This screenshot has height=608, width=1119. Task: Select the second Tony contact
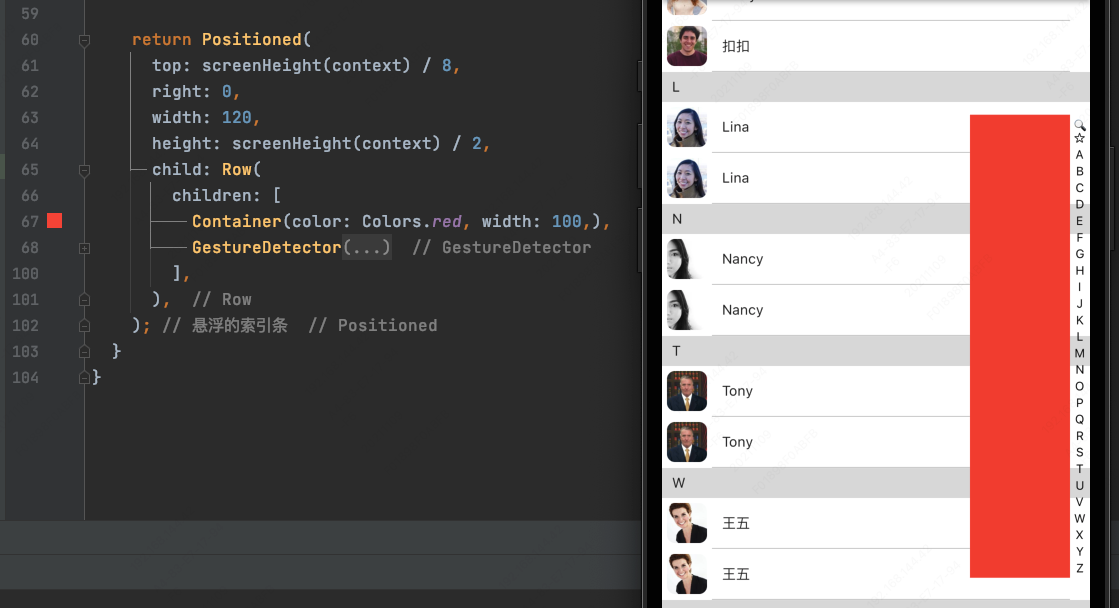point(820,442)
